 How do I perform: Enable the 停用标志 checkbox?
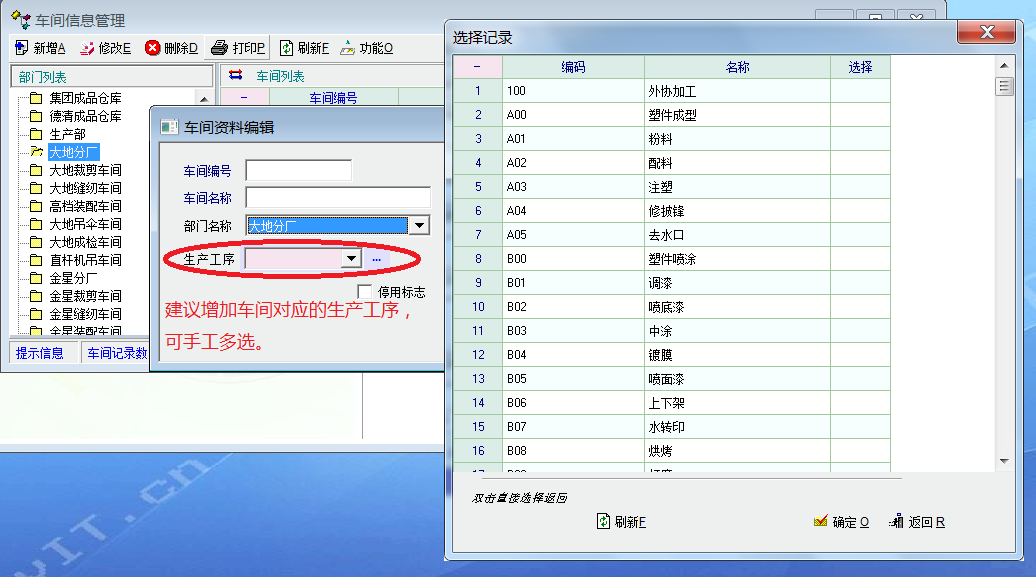coord(365,291)
